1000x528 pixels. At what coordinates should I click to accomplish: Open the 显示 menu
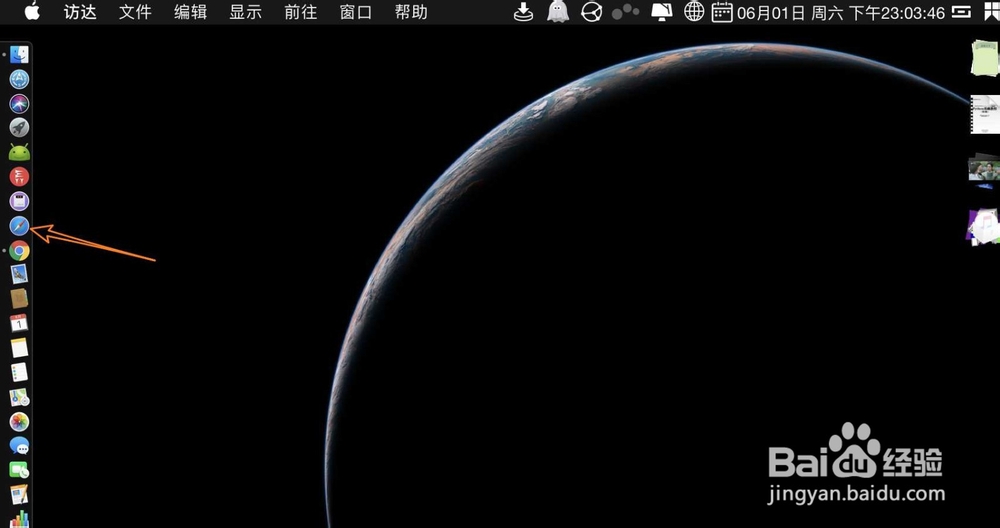pos(246,12)
